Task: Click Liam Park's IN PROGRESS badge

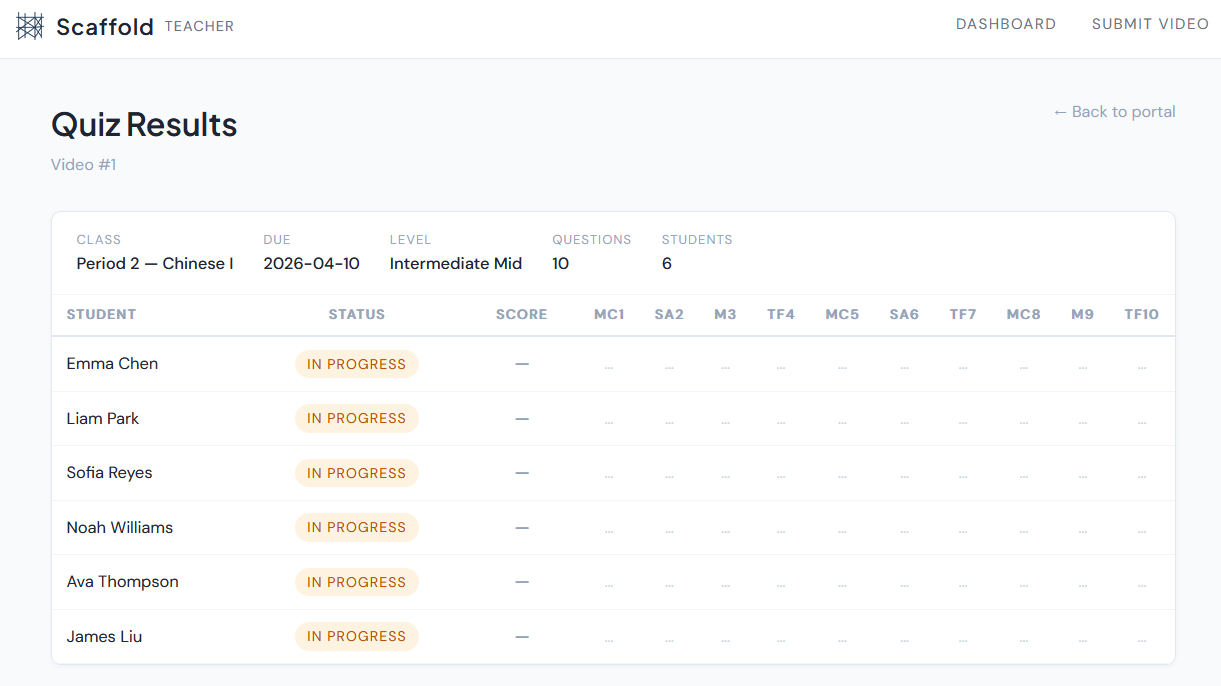Action: click(x=356, y=418)
